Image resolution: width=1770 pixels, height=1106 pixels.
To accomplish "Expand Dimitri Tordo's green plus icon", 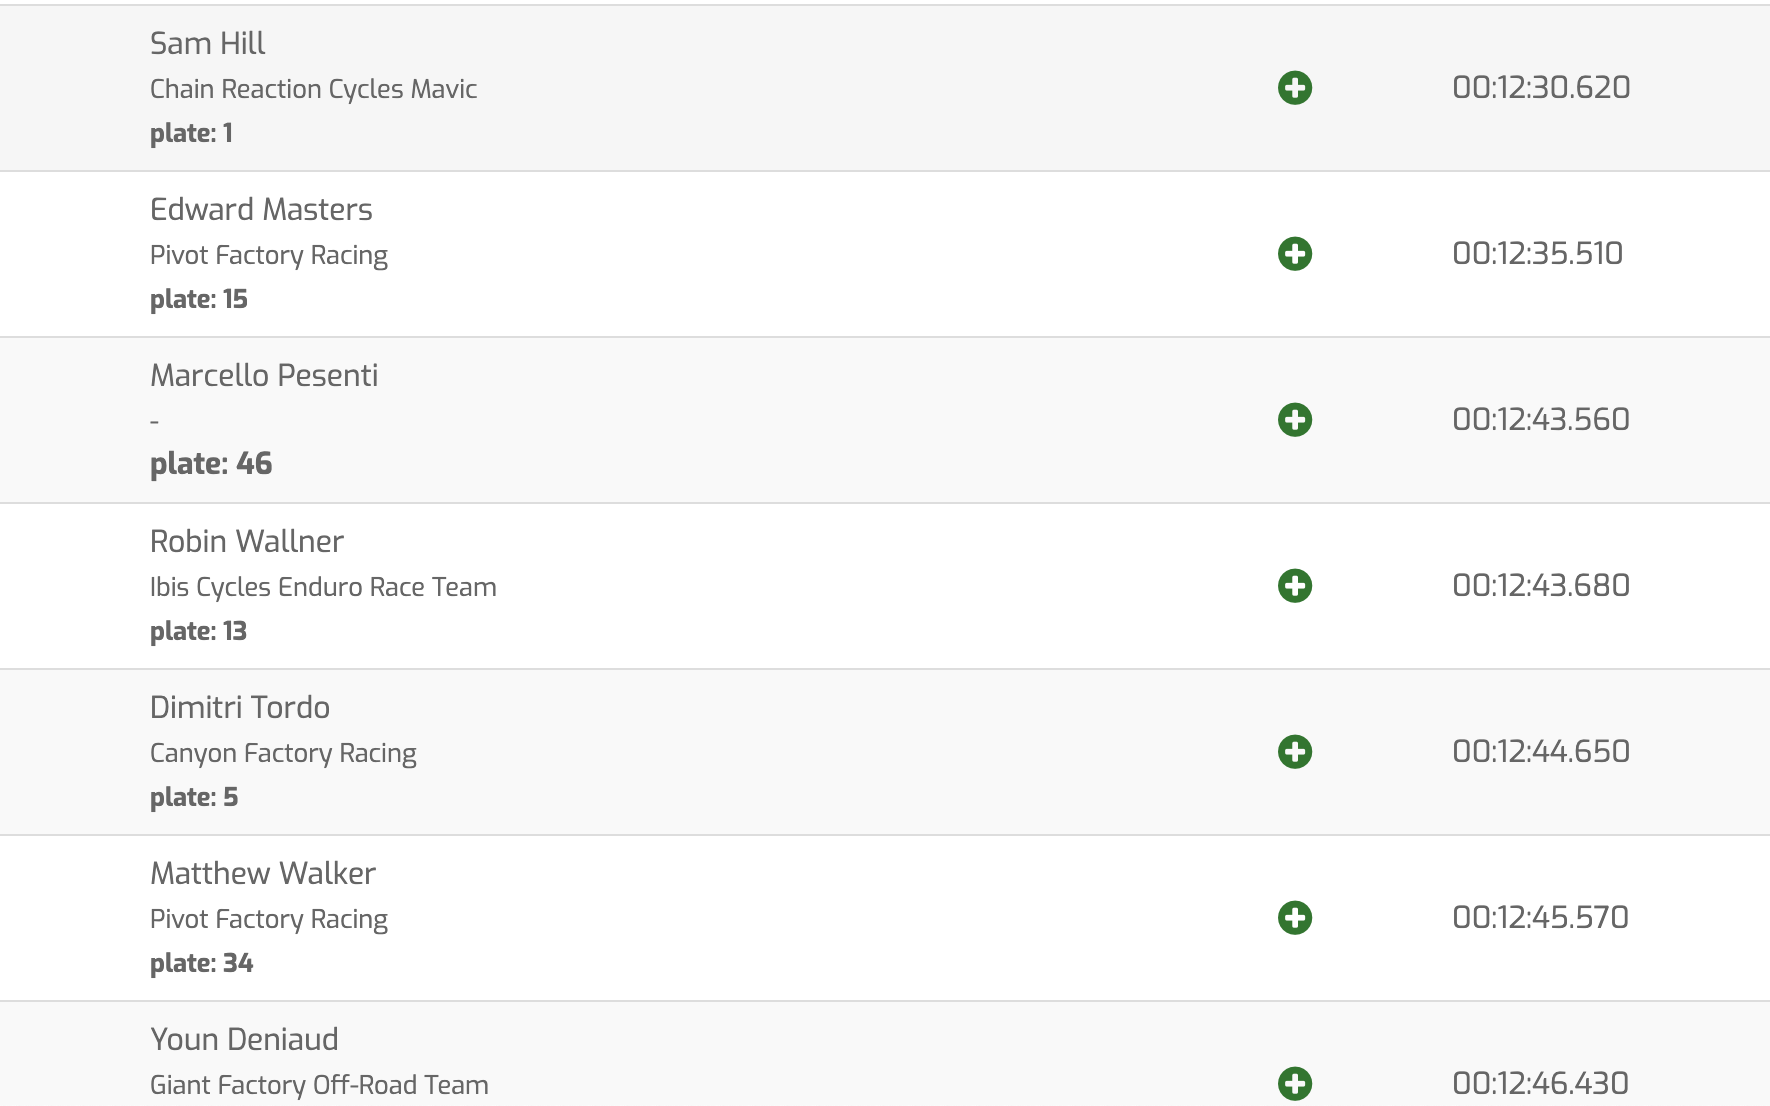I will click(1295, 752).
